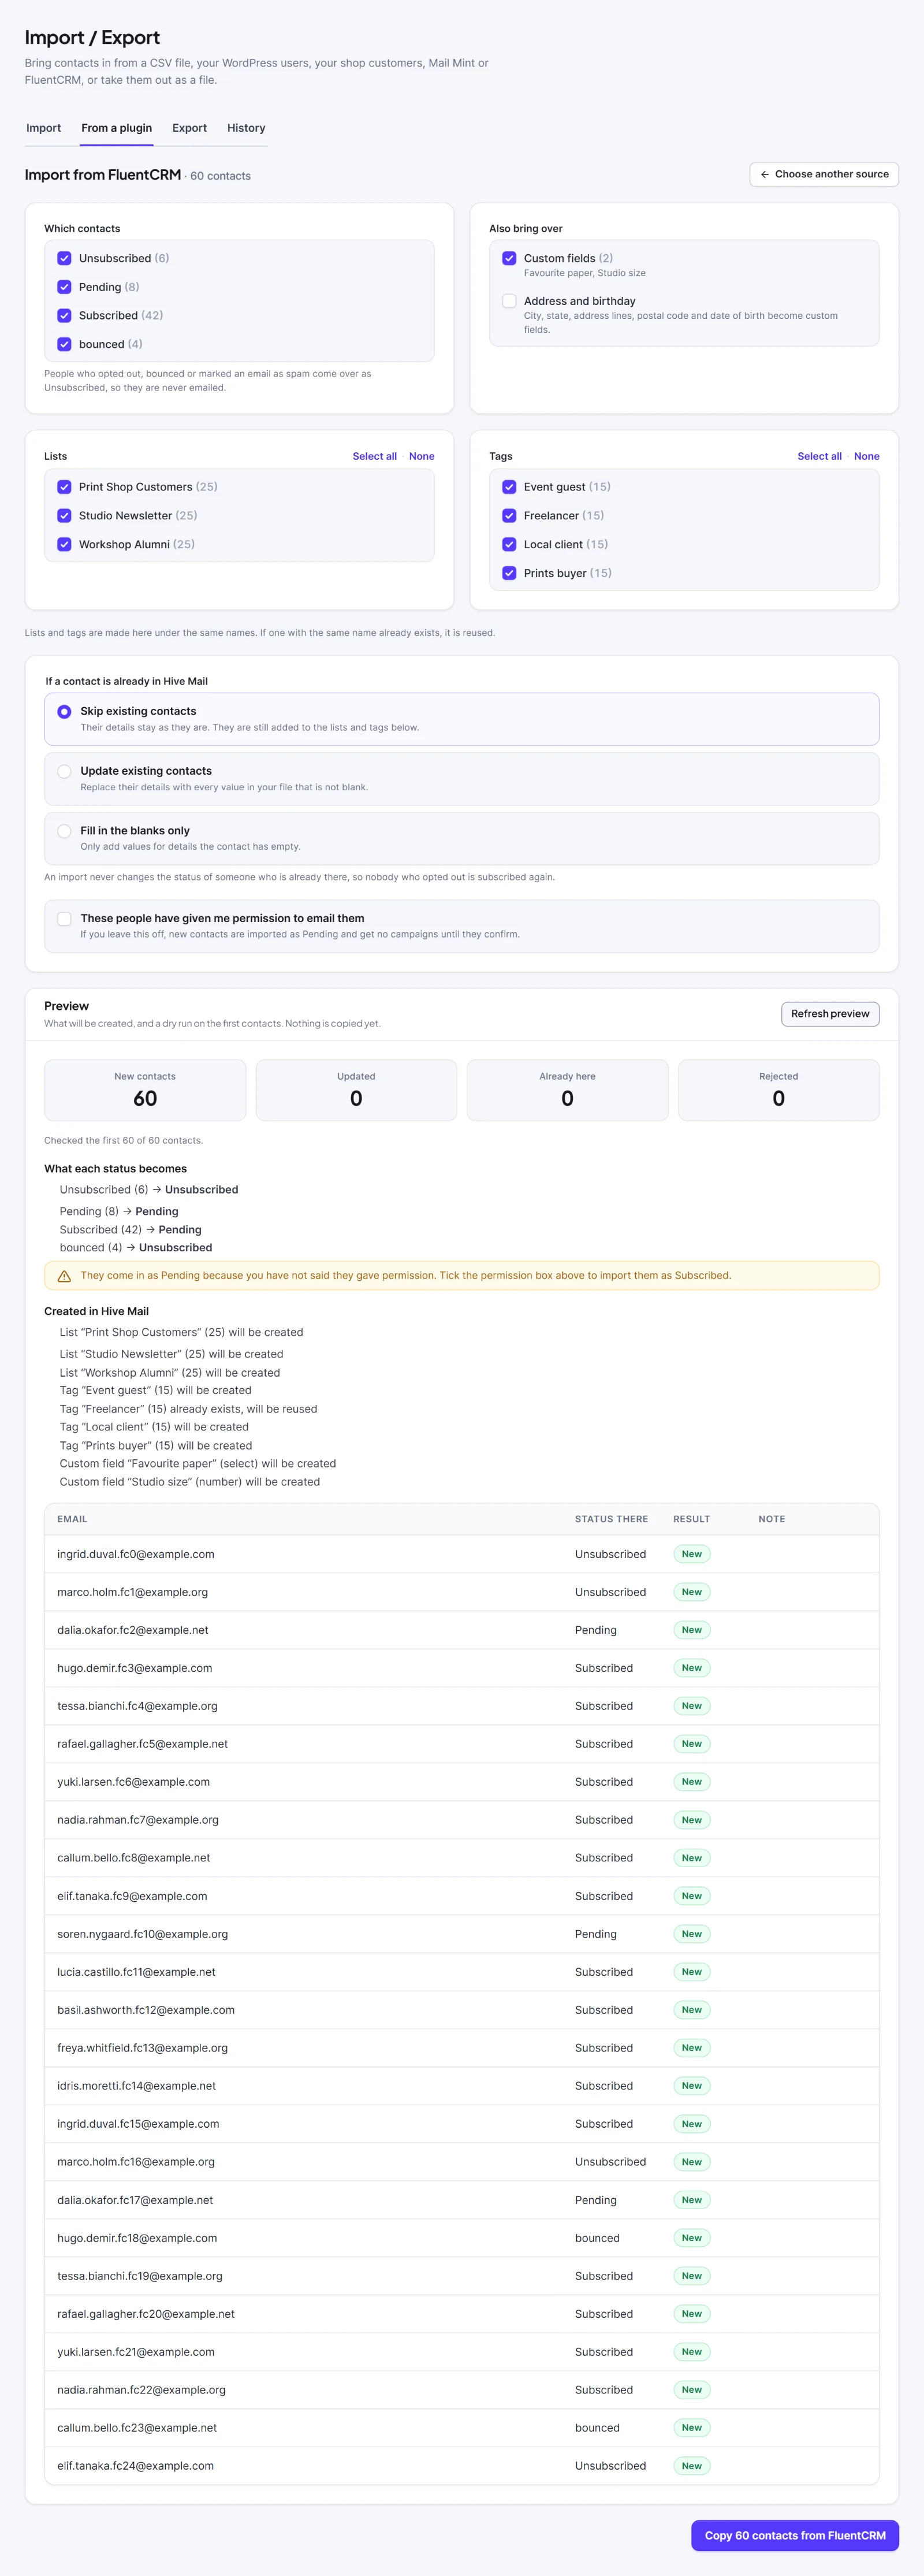Click Select all in the Tags card
This screenshot has height=2576, width=924.
tap(819, 456)
